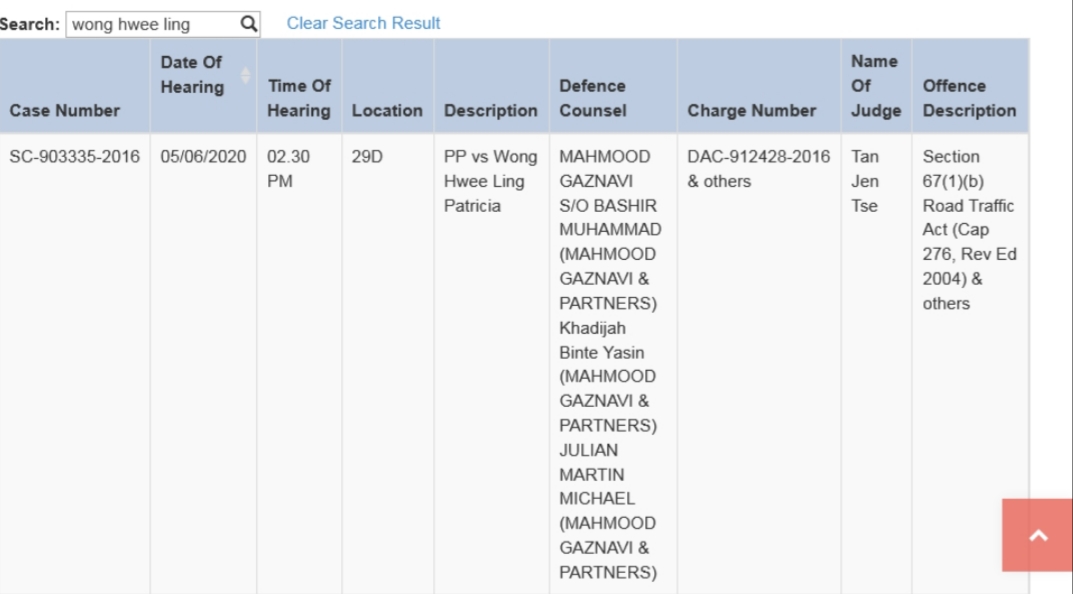This screenshot has height=594, width=1073.
Task: Click the Clear Search Result link
Action: (363, 23)
